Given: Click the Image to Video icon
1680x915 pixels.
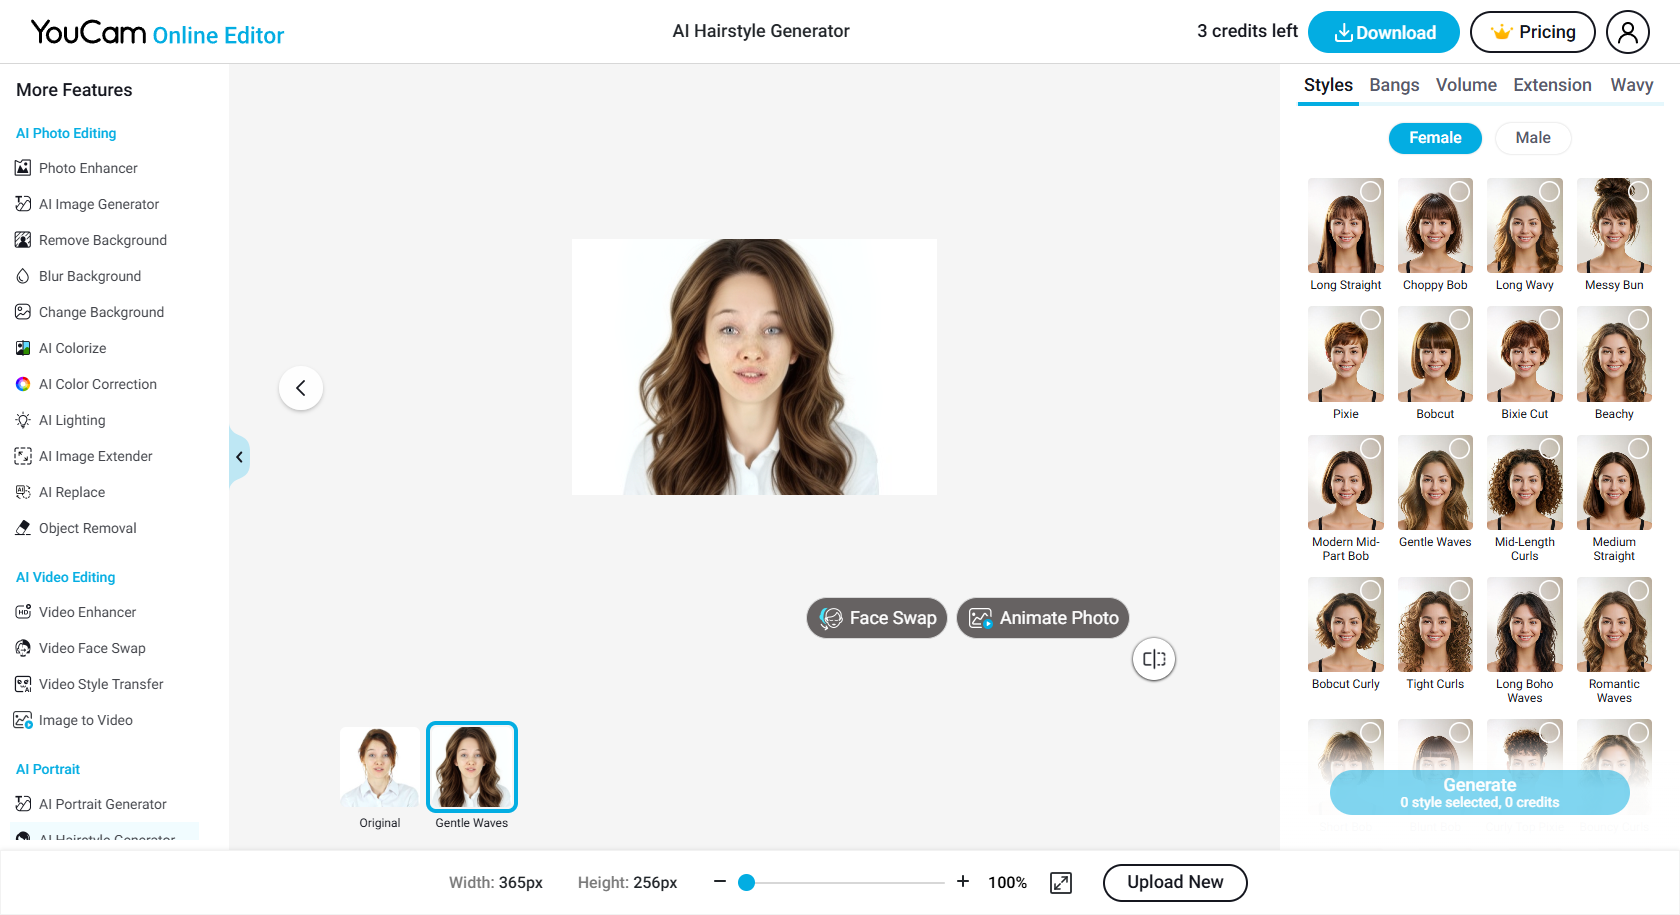Looking at the screenshot, I should (x=23, y=720).
